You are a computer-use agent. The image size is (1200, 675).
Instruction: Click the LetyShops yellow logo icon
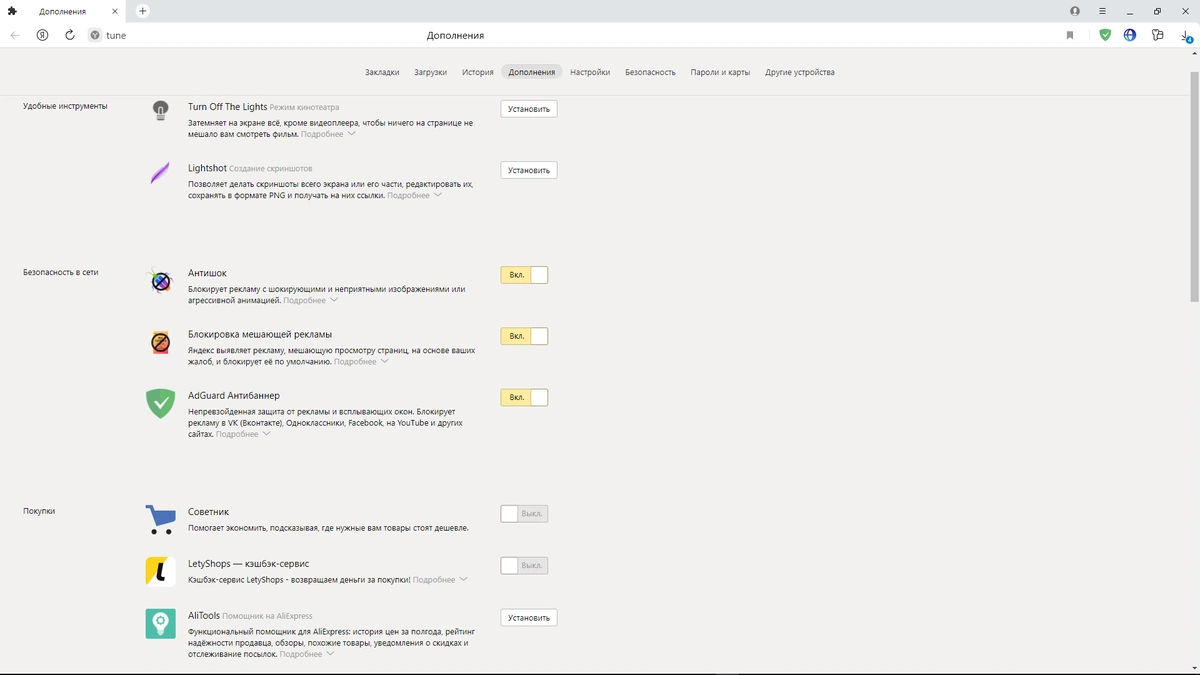point(160,571)
